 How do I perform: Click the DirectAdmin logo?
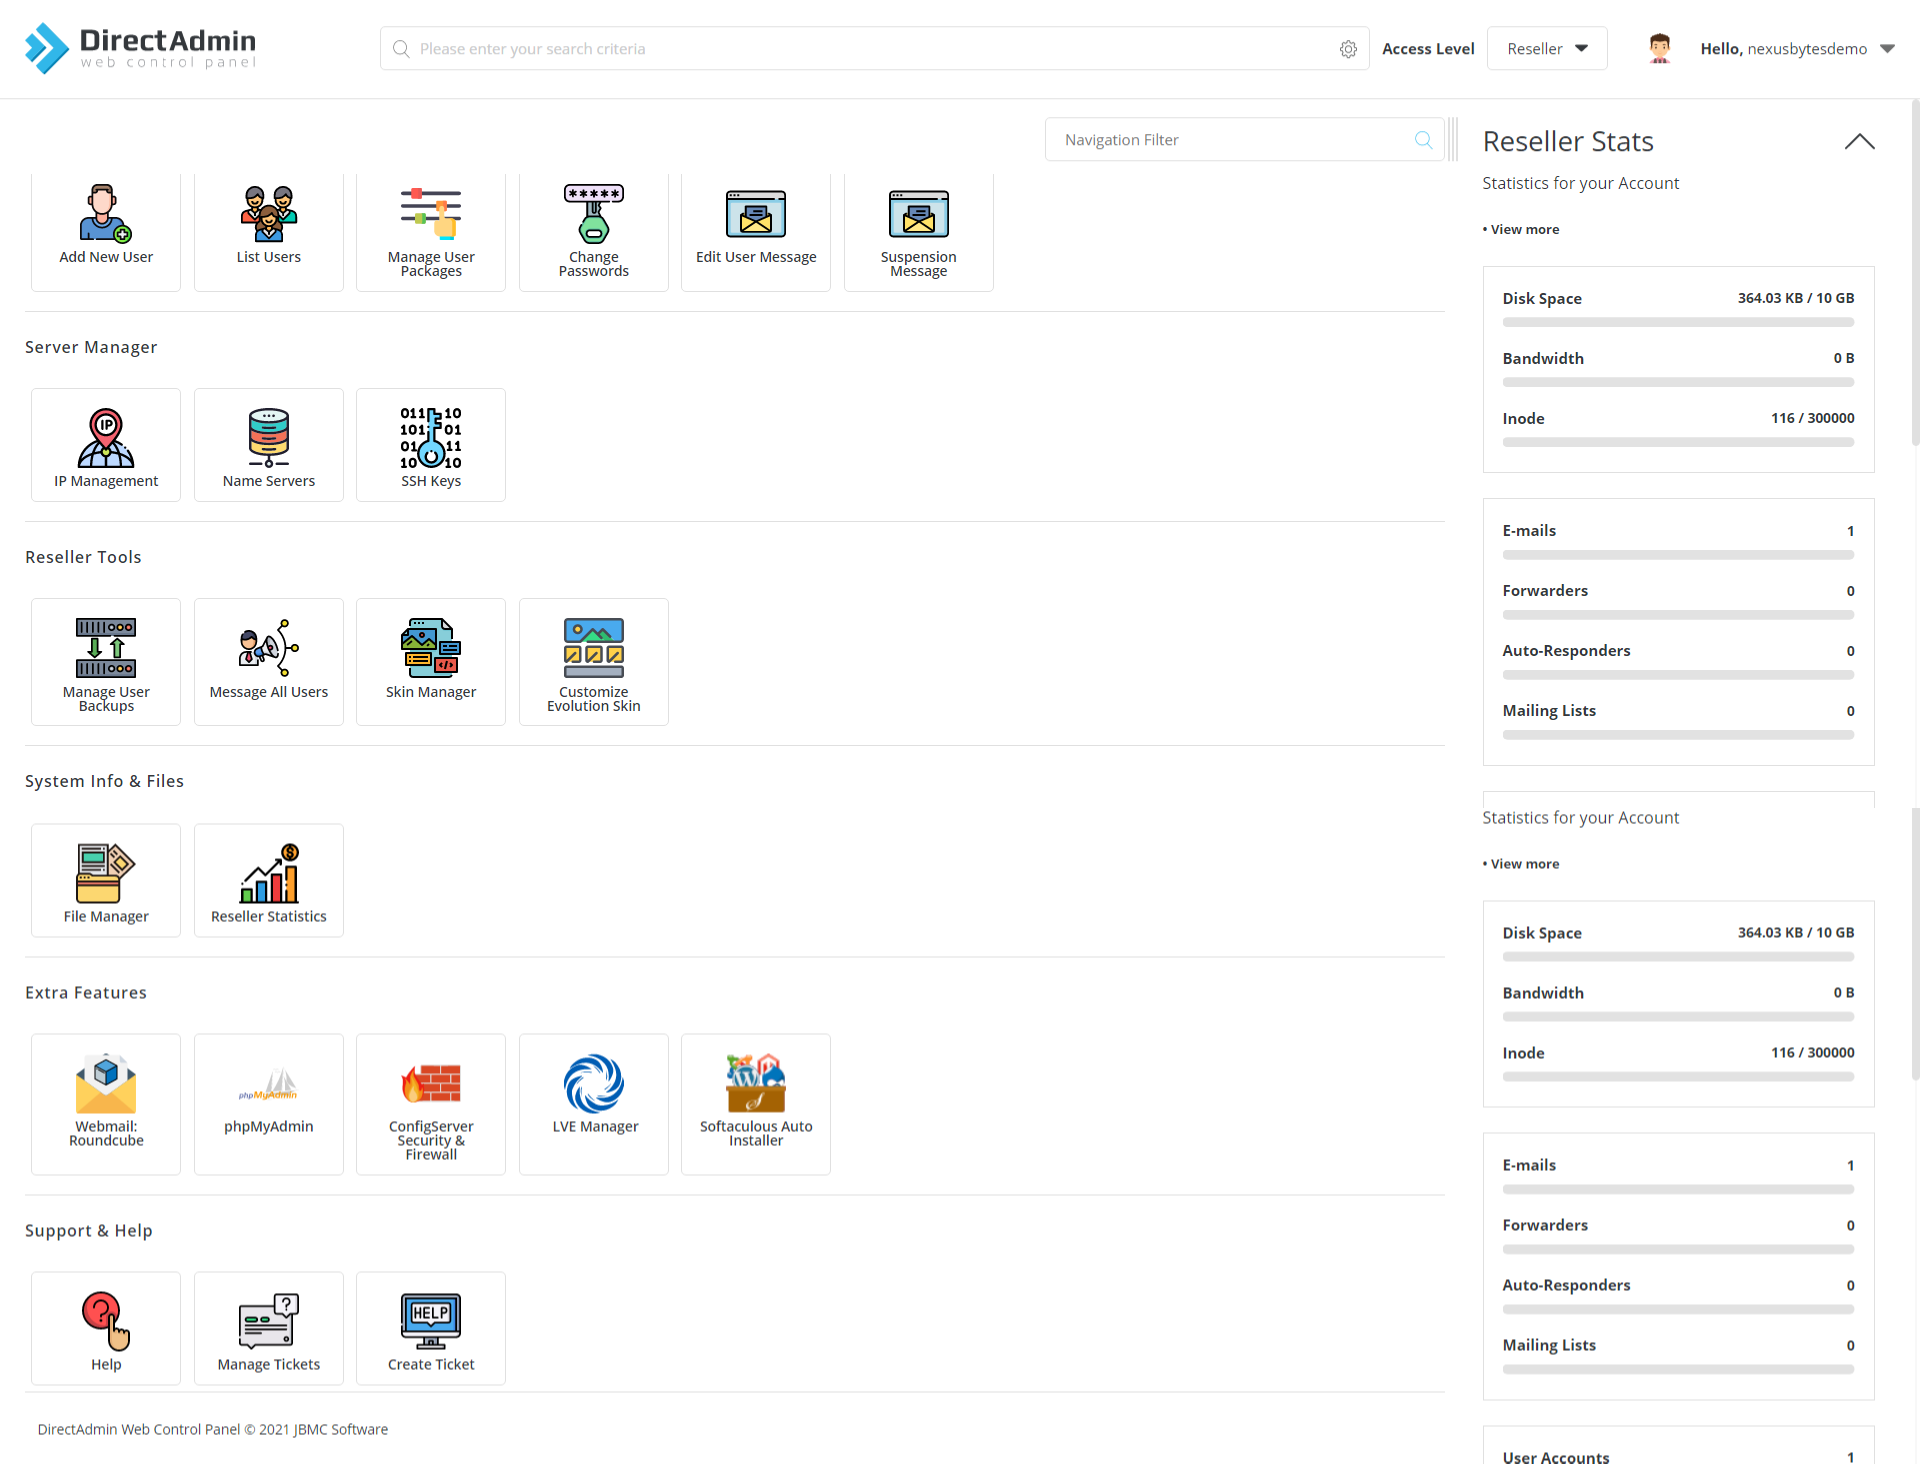pyautogui.click(x=141, y=48)
